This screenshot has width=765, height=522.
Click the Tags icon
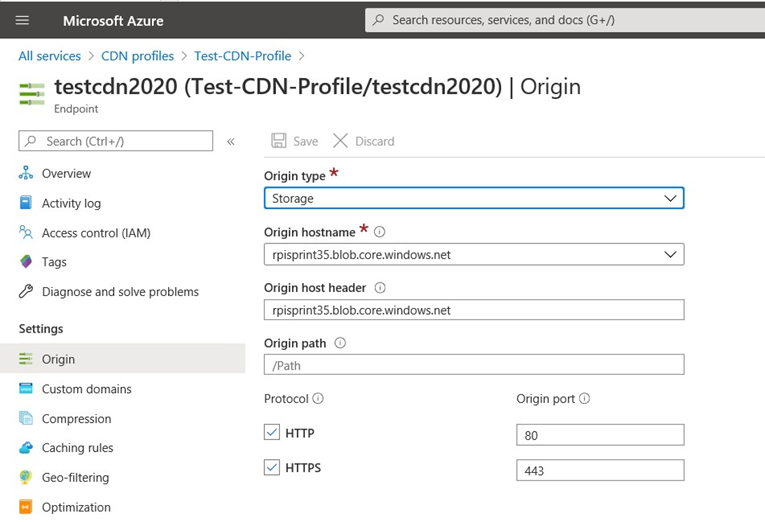pyautogui.click(x=26, y=262)
